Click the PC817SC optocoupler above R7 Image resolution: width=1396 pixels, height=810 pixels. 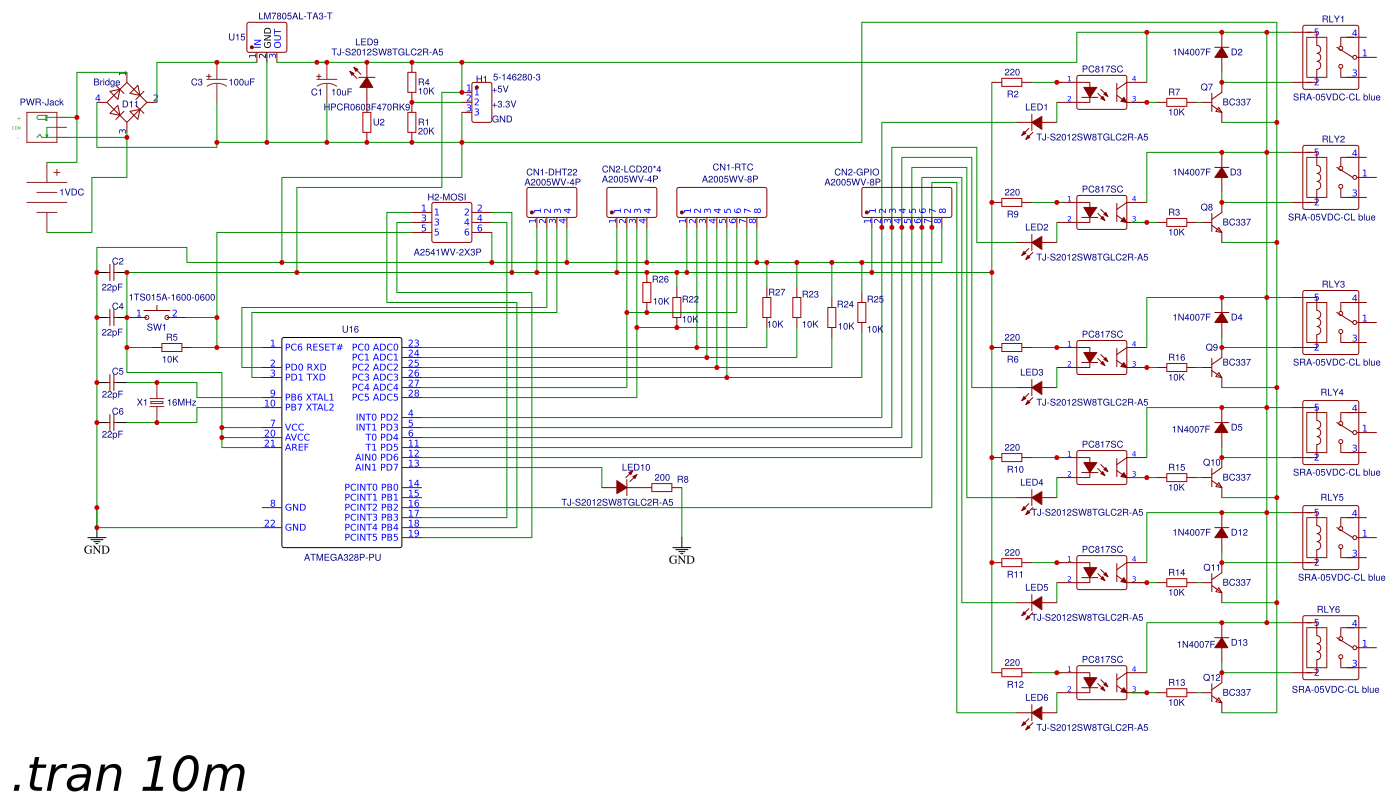point(1100,90)
